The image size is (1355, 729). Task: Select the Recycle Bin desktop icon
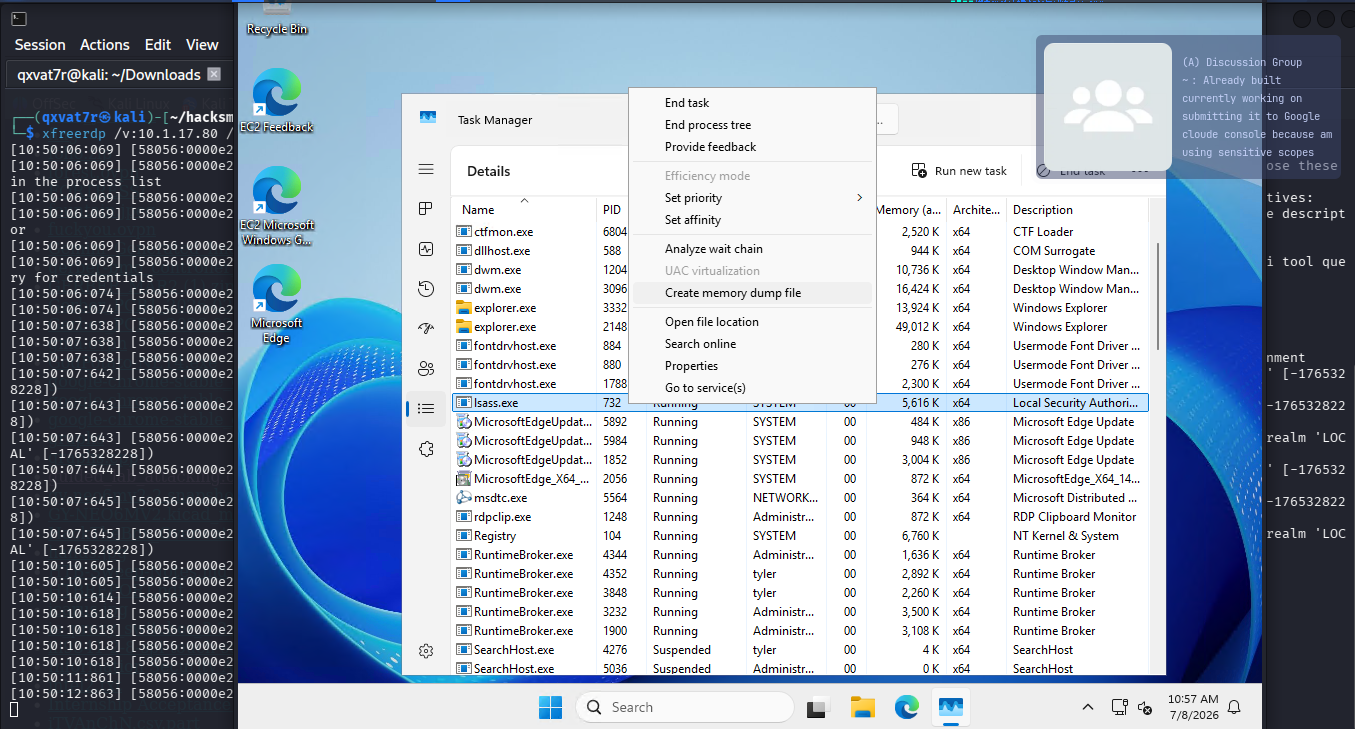[277, 19]
